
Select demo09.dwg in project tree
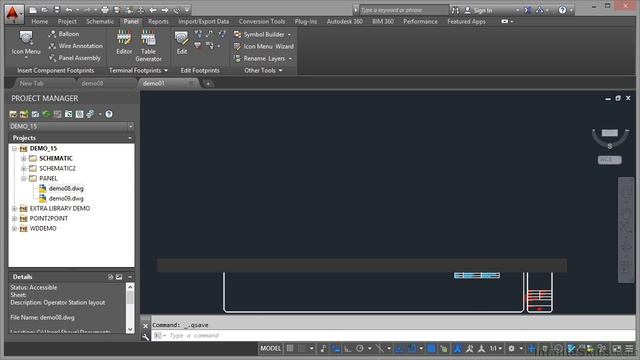click(x=66, y=198)
